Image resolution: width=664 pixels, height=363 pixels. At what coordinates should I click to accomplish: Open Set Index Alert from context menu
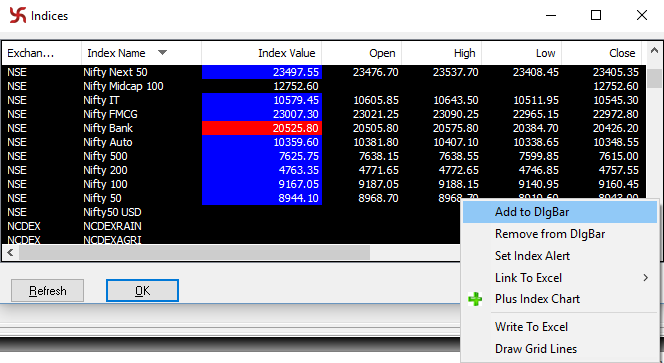[560, 256]
